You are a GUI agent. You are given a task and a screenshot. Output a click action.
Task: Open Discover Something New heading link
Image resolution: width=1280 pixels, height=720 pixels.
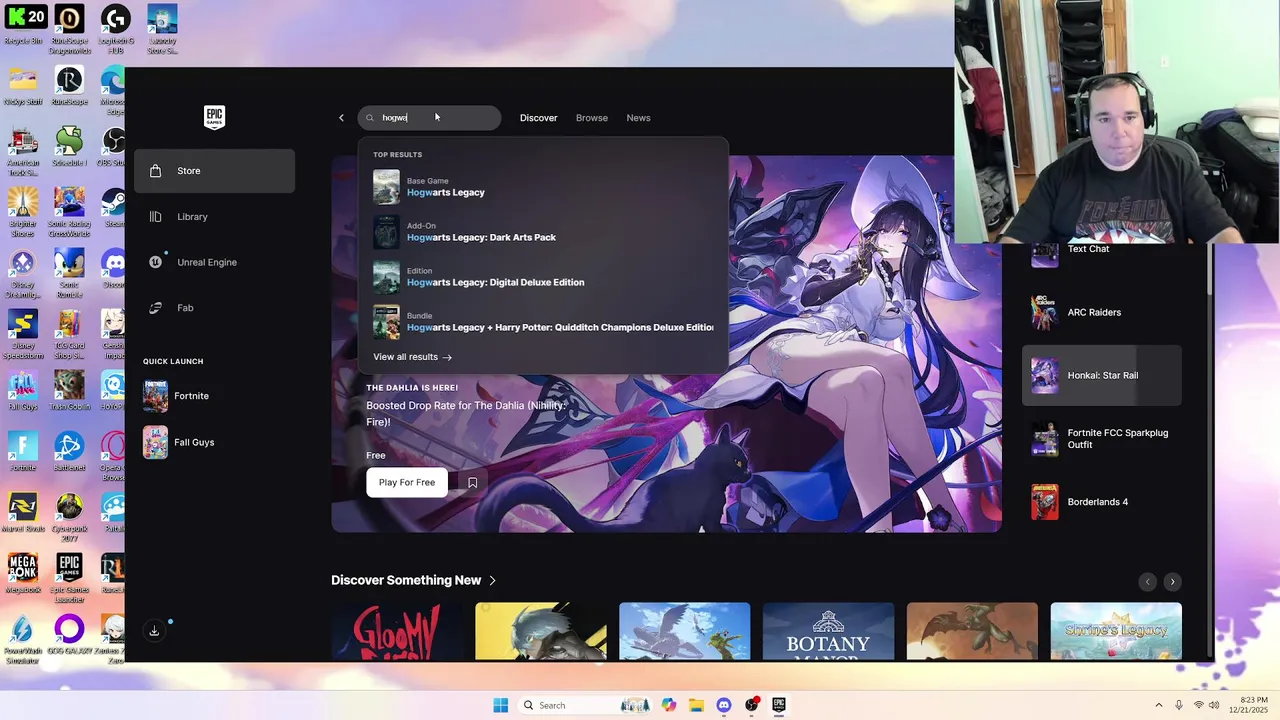click(x=414, y=580)
